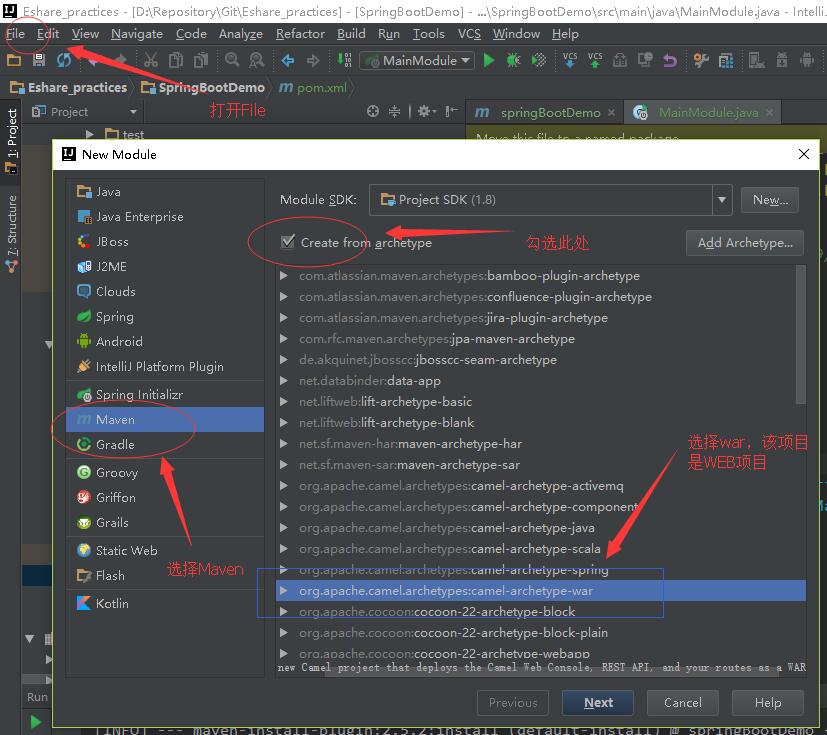Select Spring Initializr module type
Screen dimensions: 827x735
coord(165,394)
